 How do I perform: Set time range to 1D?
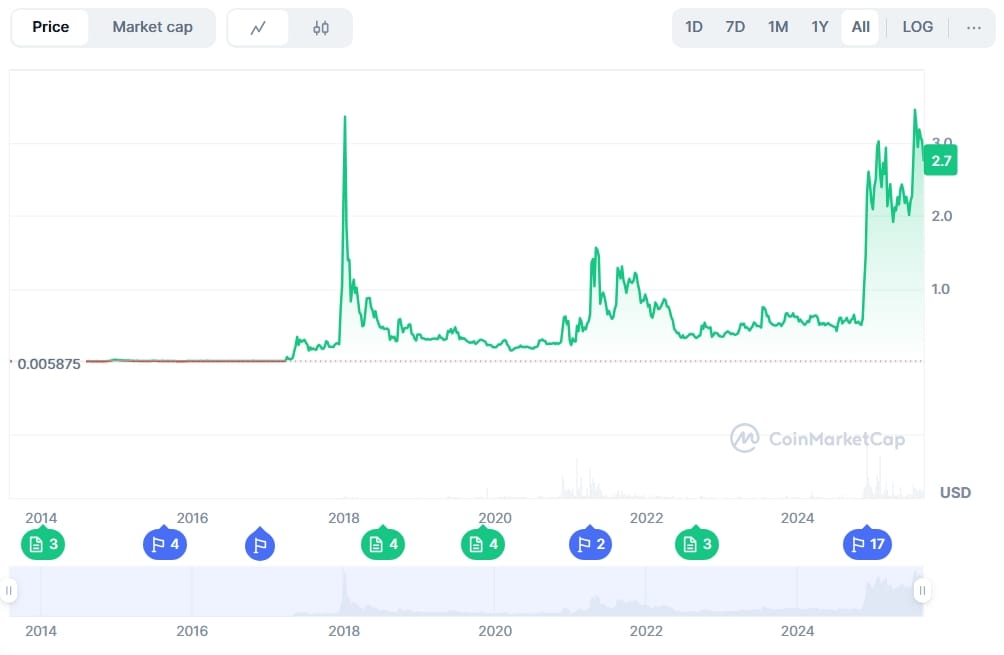pos(694,27)
